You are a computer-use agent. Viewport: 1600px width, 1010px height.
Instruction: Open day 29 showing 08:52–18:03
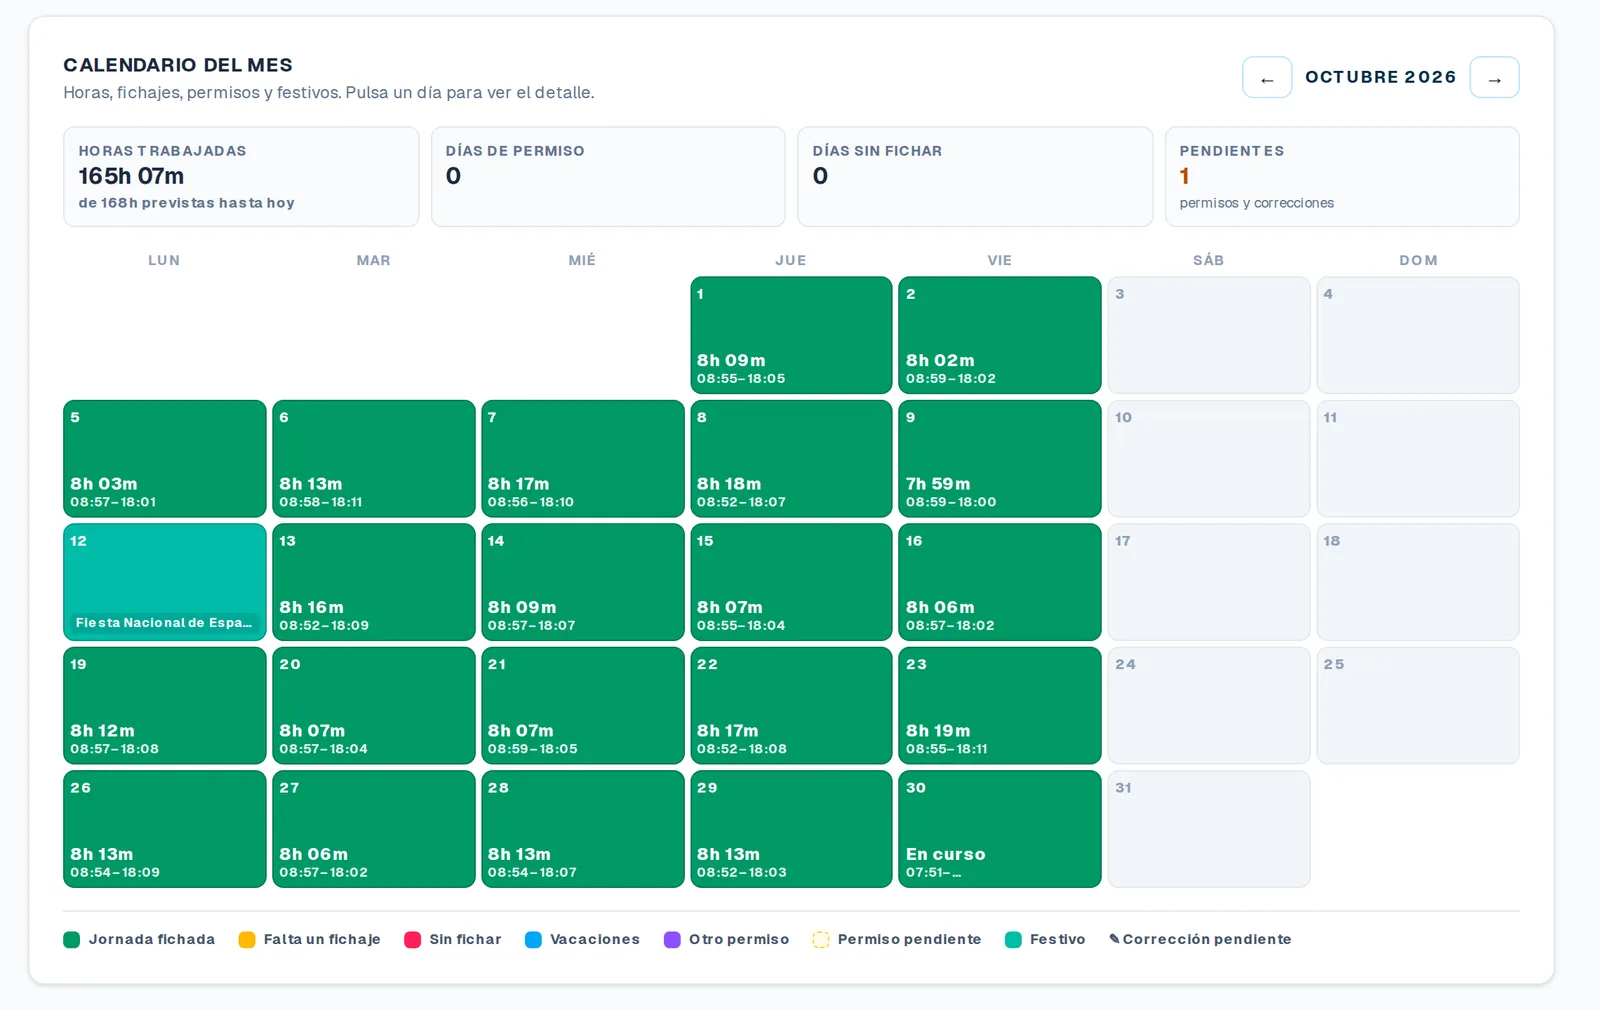pyautogui.click(x=791, y=829)
